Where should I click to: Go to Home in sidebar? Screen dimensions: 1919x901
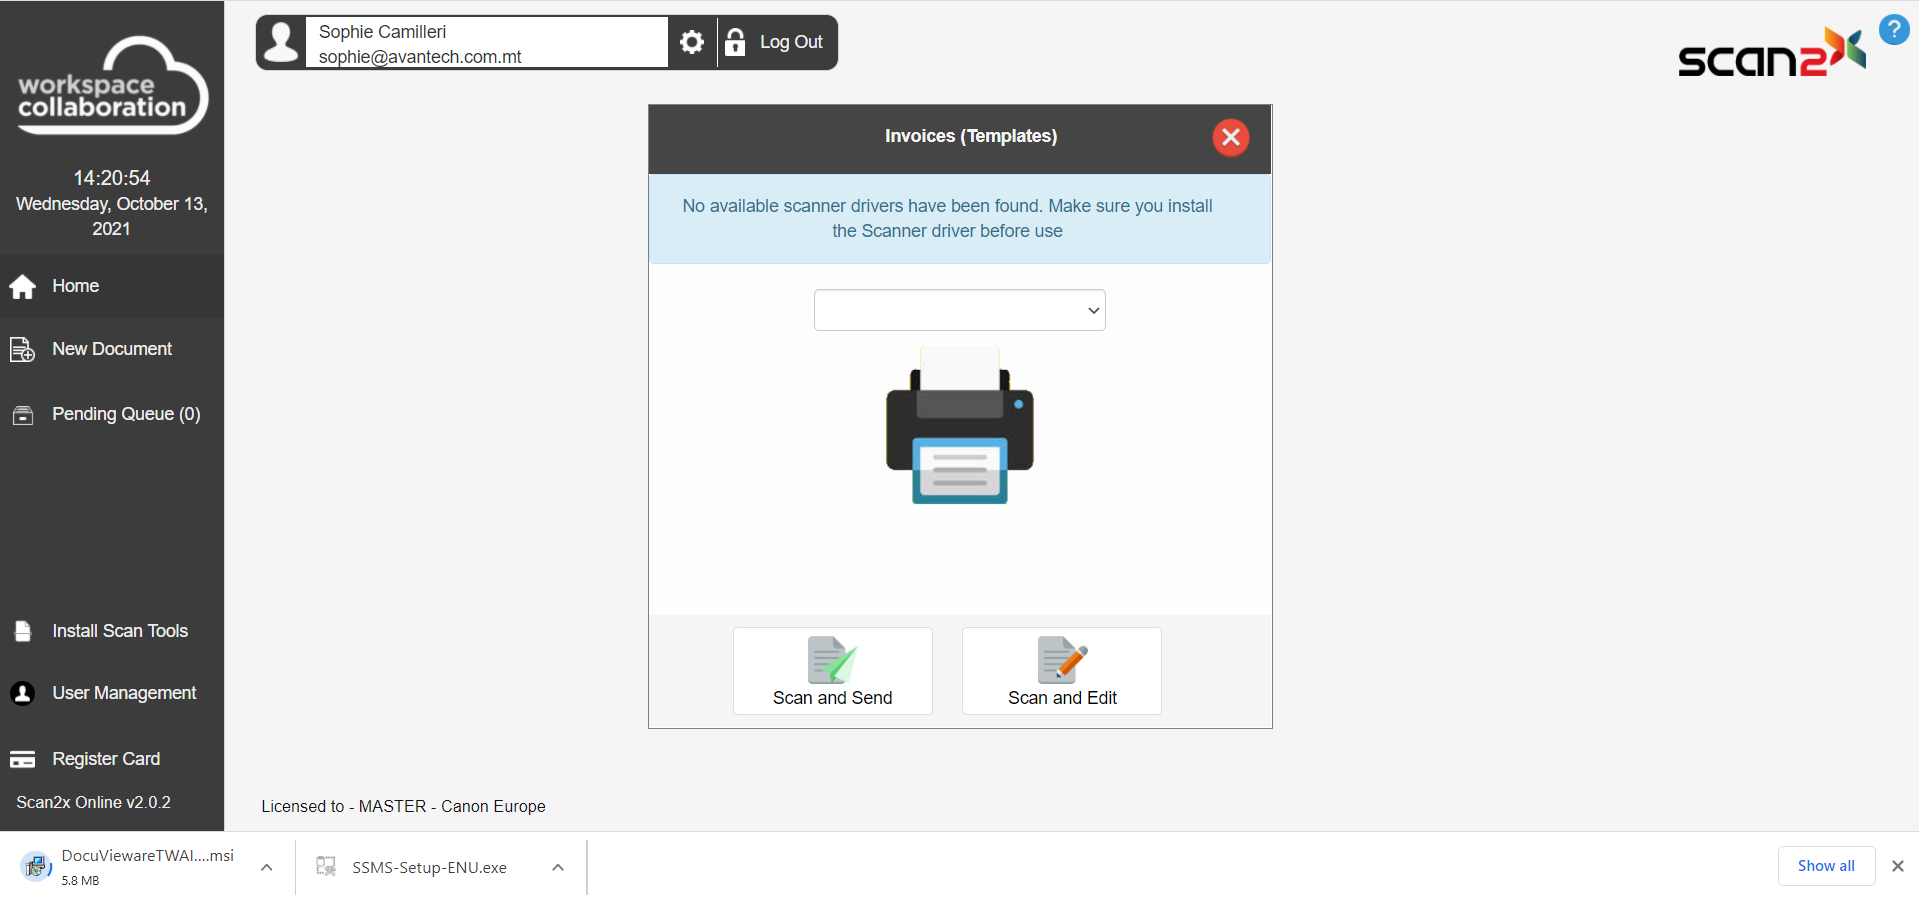[x=75, y=286]
